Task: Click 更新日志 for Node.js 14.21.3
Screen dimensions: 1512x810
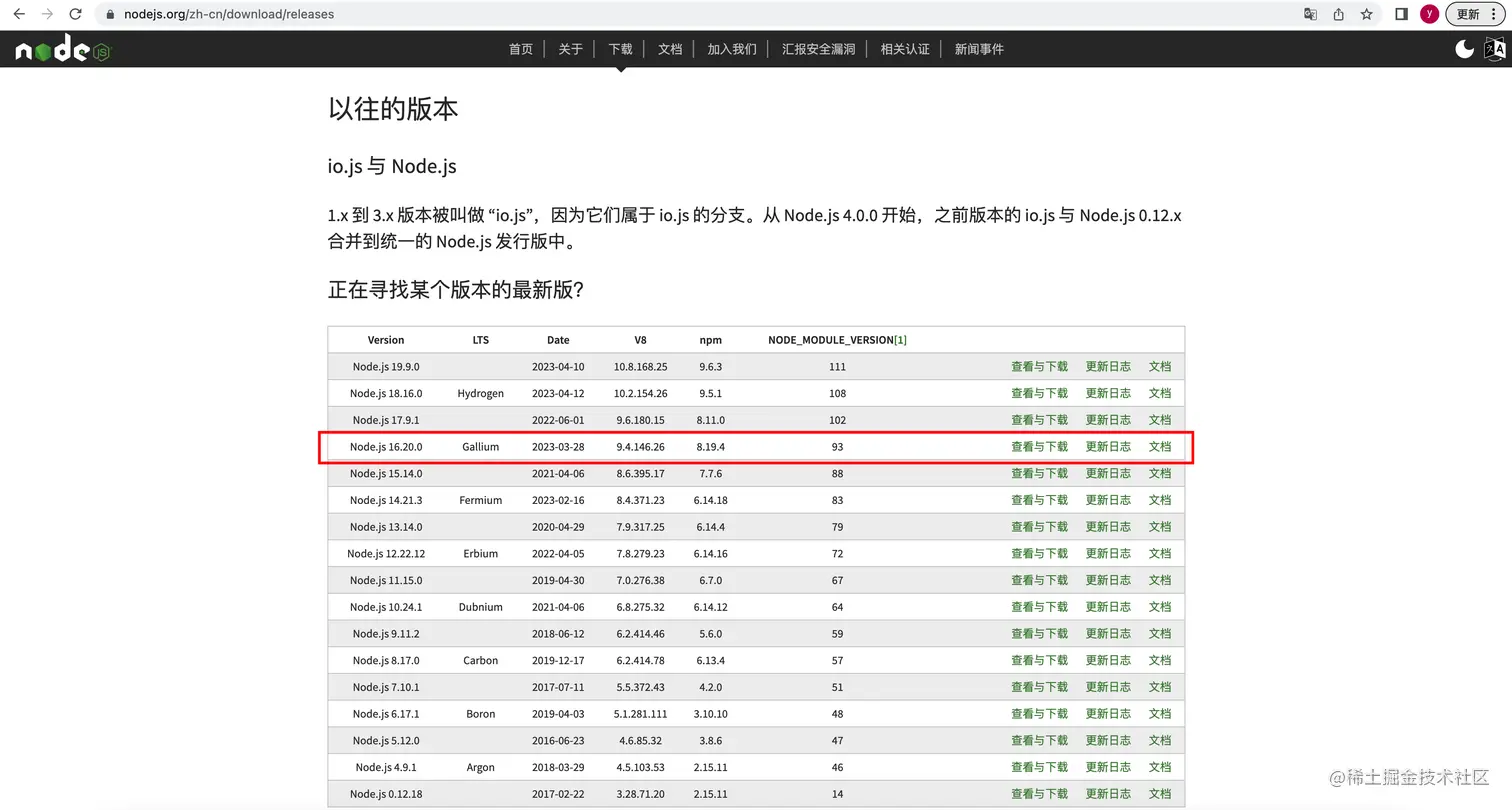Action: [x=1108, y=500]
